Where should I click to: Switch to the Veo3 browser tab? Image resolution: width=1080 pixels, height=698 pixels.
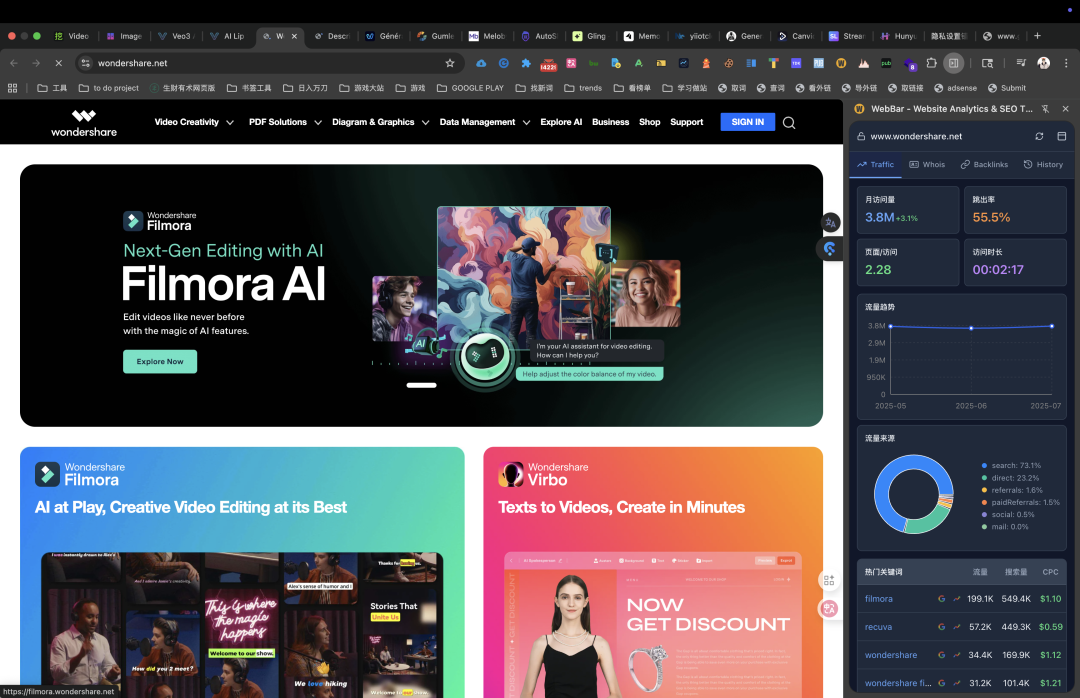176,36
